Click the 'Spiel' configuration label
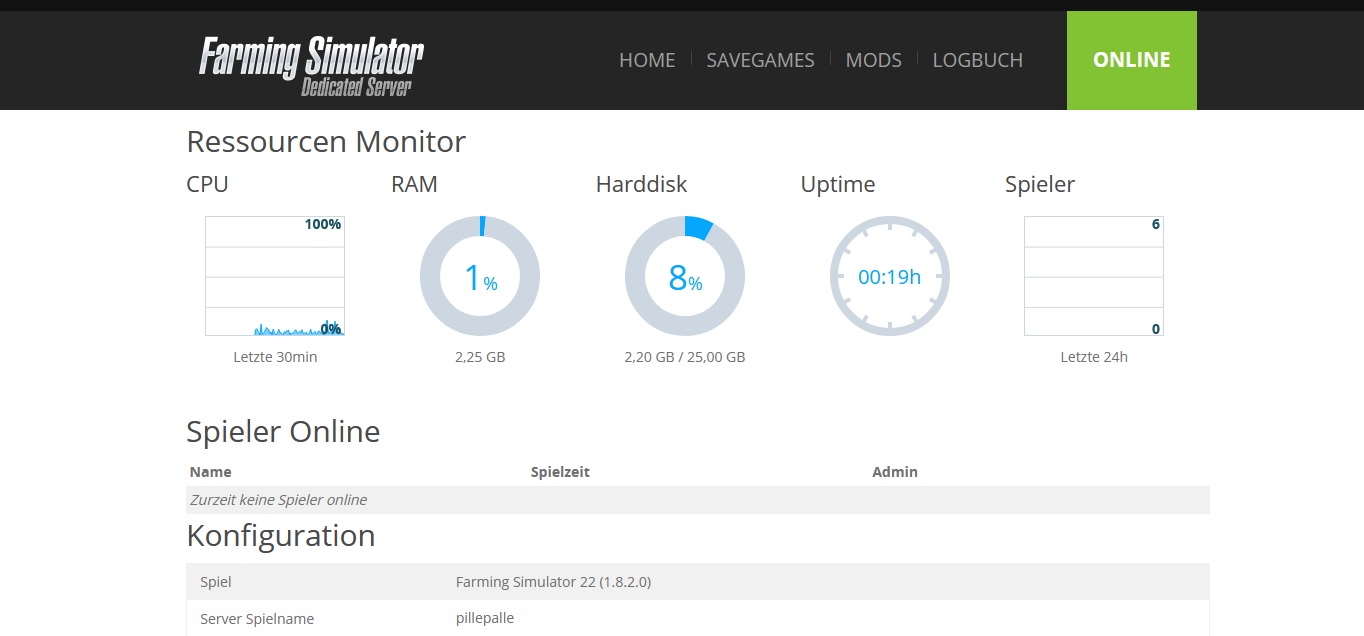Viewport: 1364px width, 636px height. (216, 582)
